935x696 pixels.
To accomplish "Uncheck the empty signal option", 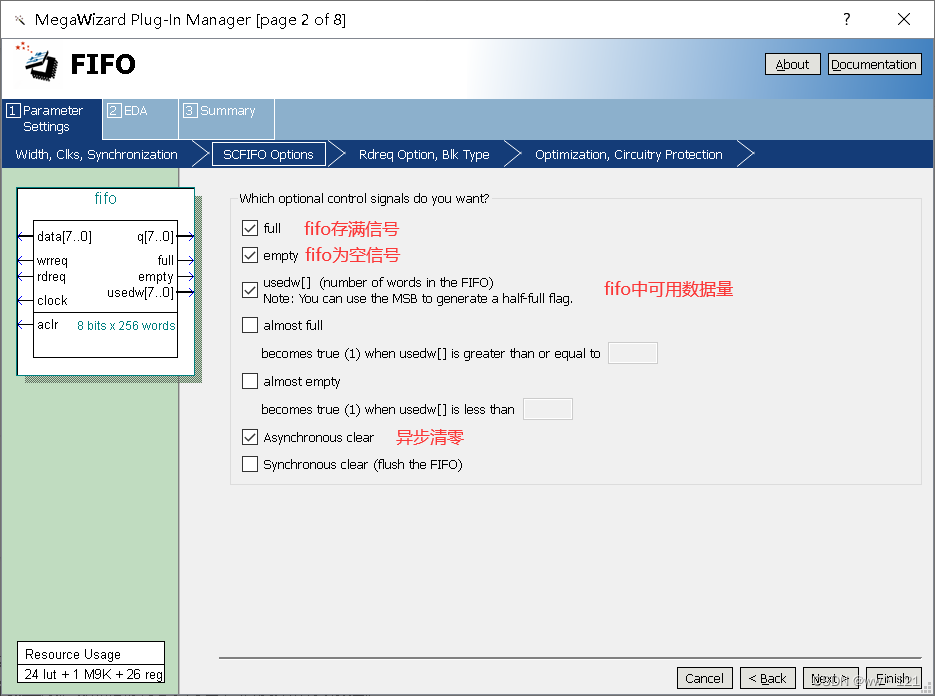I will pyautogui.click(x=249, y=254).
